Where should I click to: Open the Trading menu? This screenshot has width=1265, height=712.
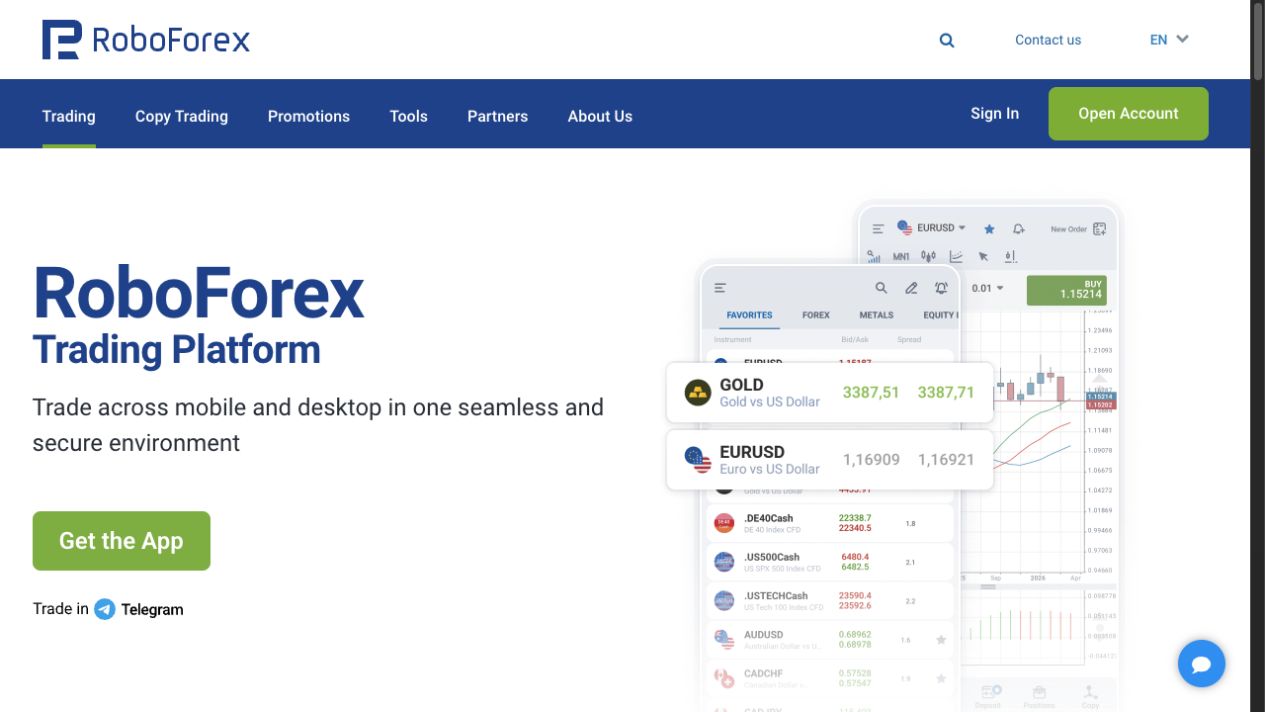(x=69, y=116)
